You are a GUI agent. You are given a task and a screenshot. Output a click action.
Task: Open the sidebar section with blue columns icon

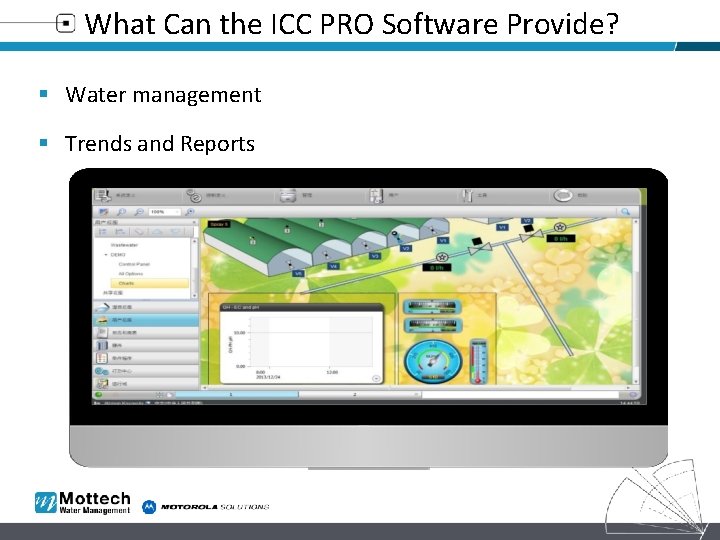click(146, 345)
